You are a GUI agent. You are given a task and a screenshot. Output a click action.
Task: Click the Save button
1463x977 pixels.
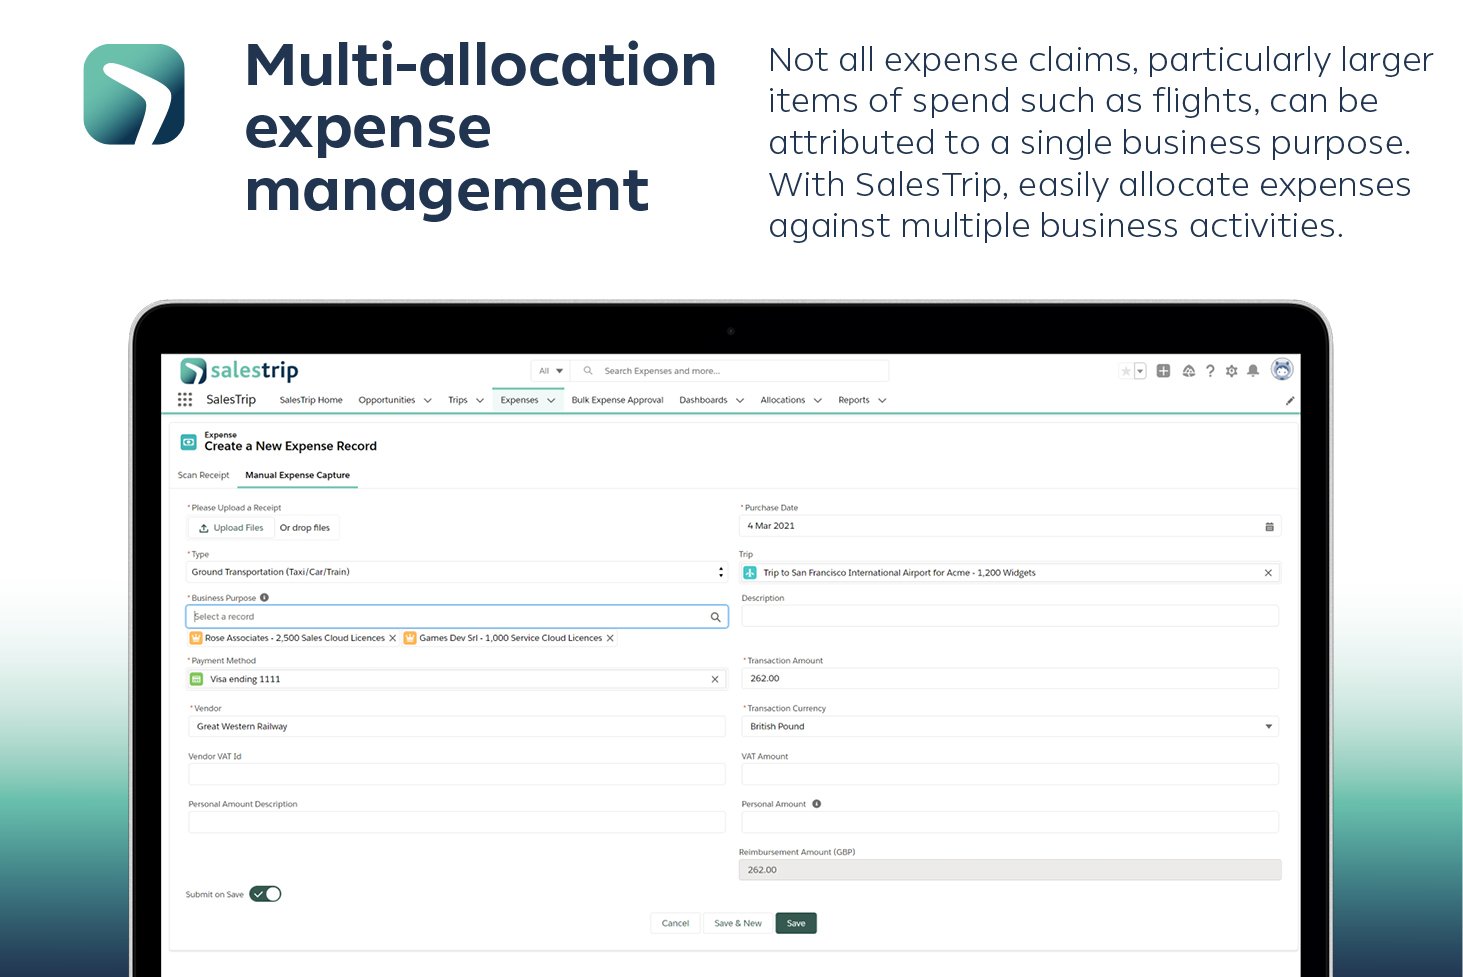click(x=796, y=924)
